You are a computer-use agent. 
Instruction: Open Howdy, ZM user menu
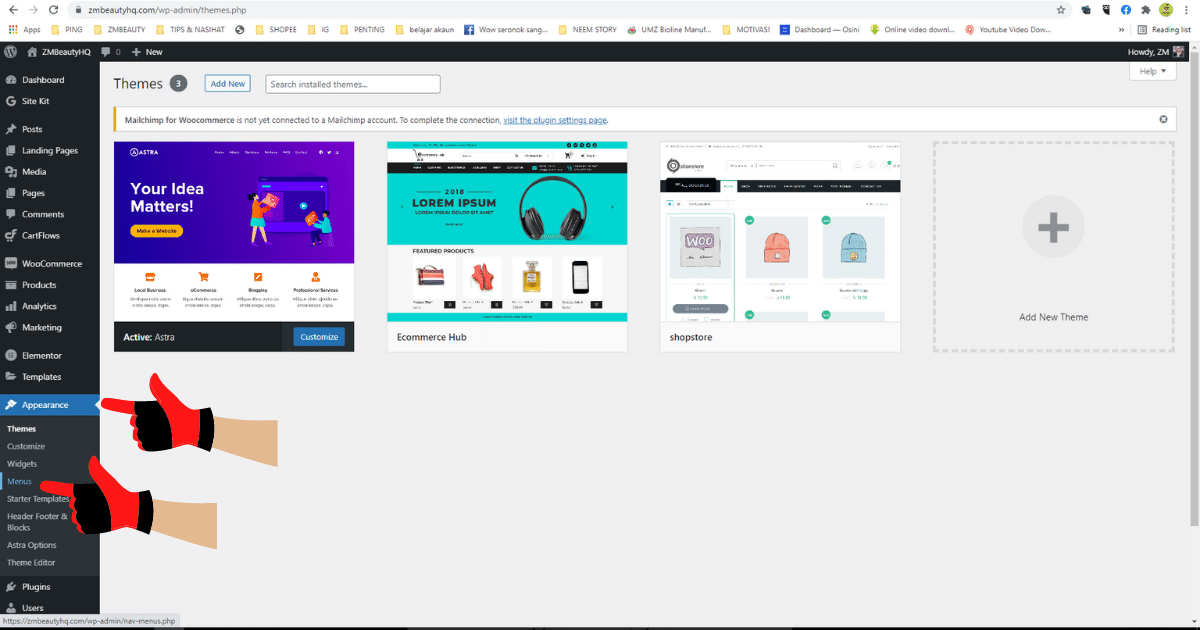point(1156,51)
